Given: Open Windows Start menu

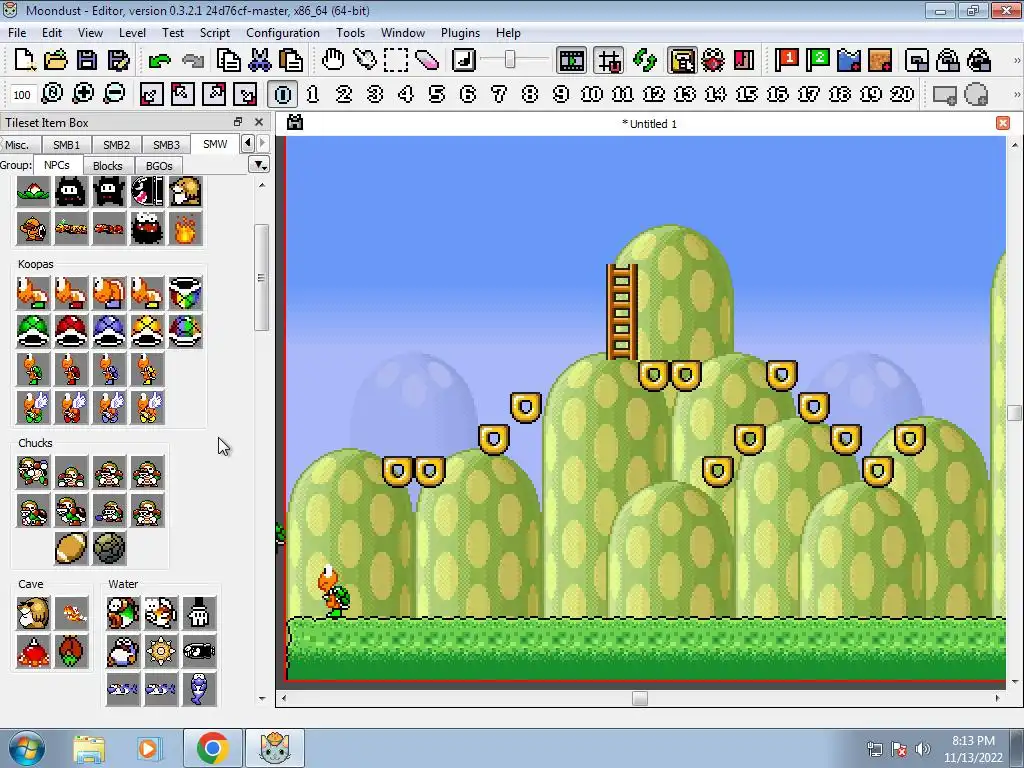Looking at the screenshot, I should click(25, 748).
